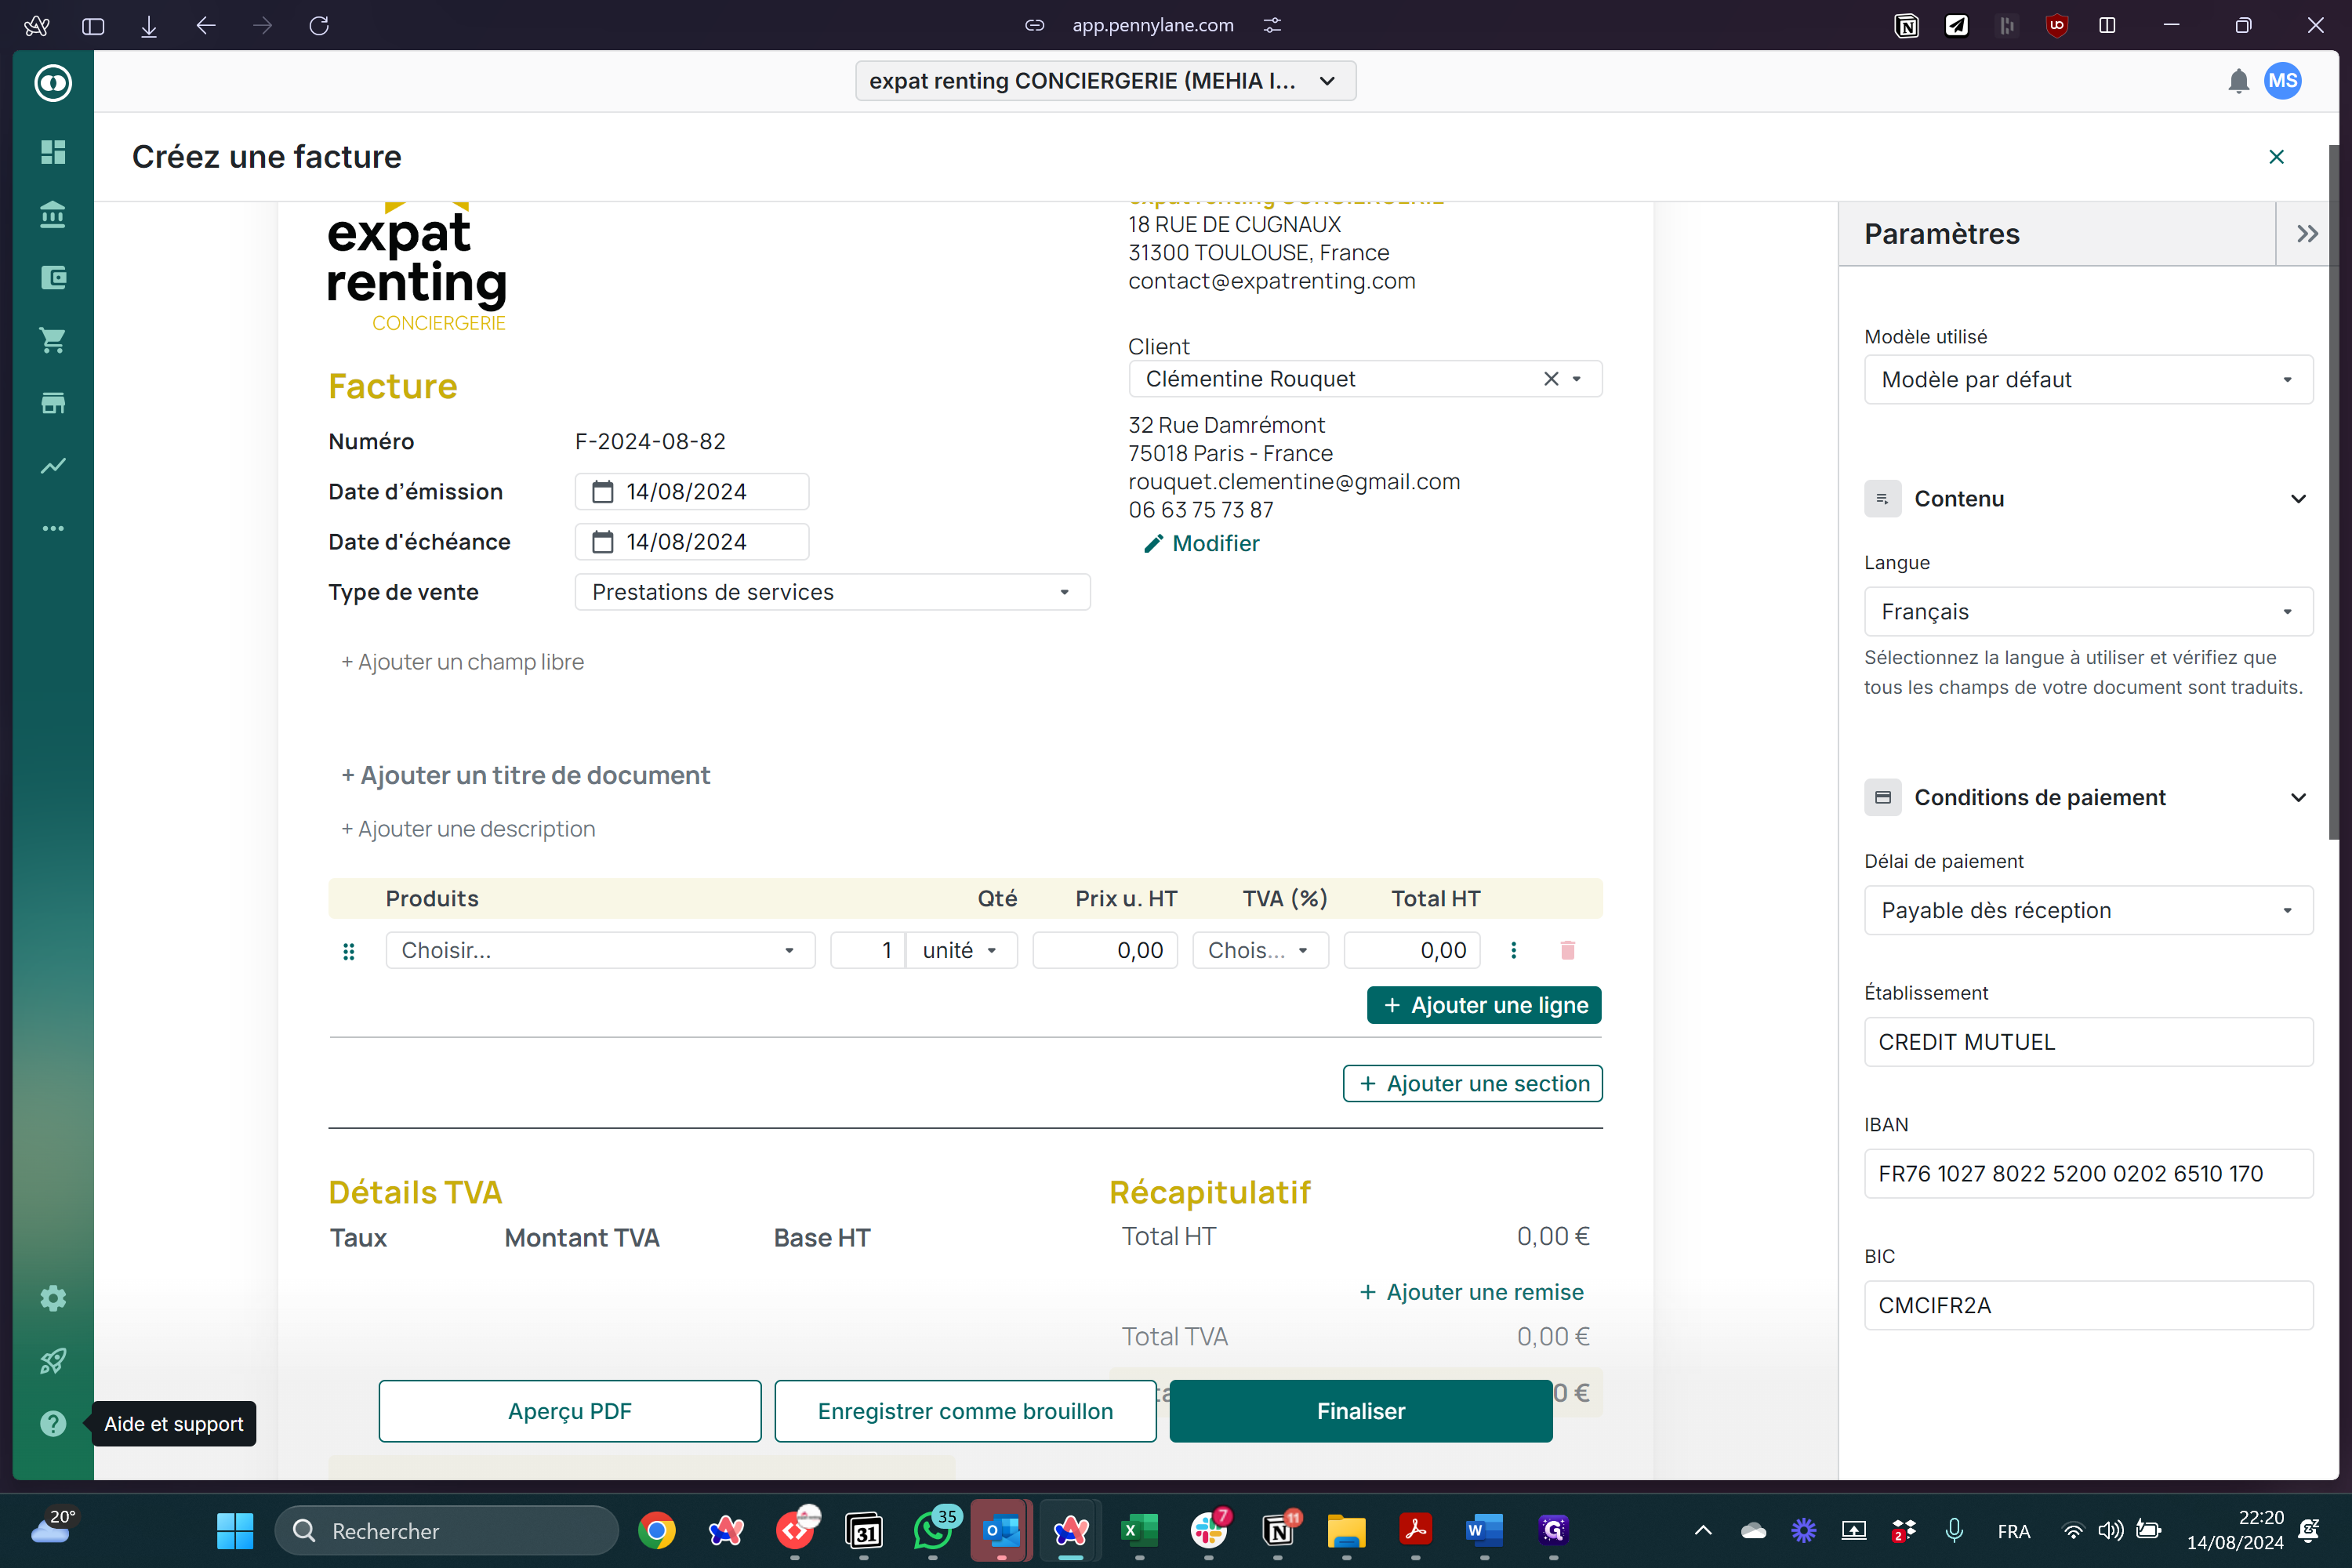Click Ajouter une description

(468, 829)
